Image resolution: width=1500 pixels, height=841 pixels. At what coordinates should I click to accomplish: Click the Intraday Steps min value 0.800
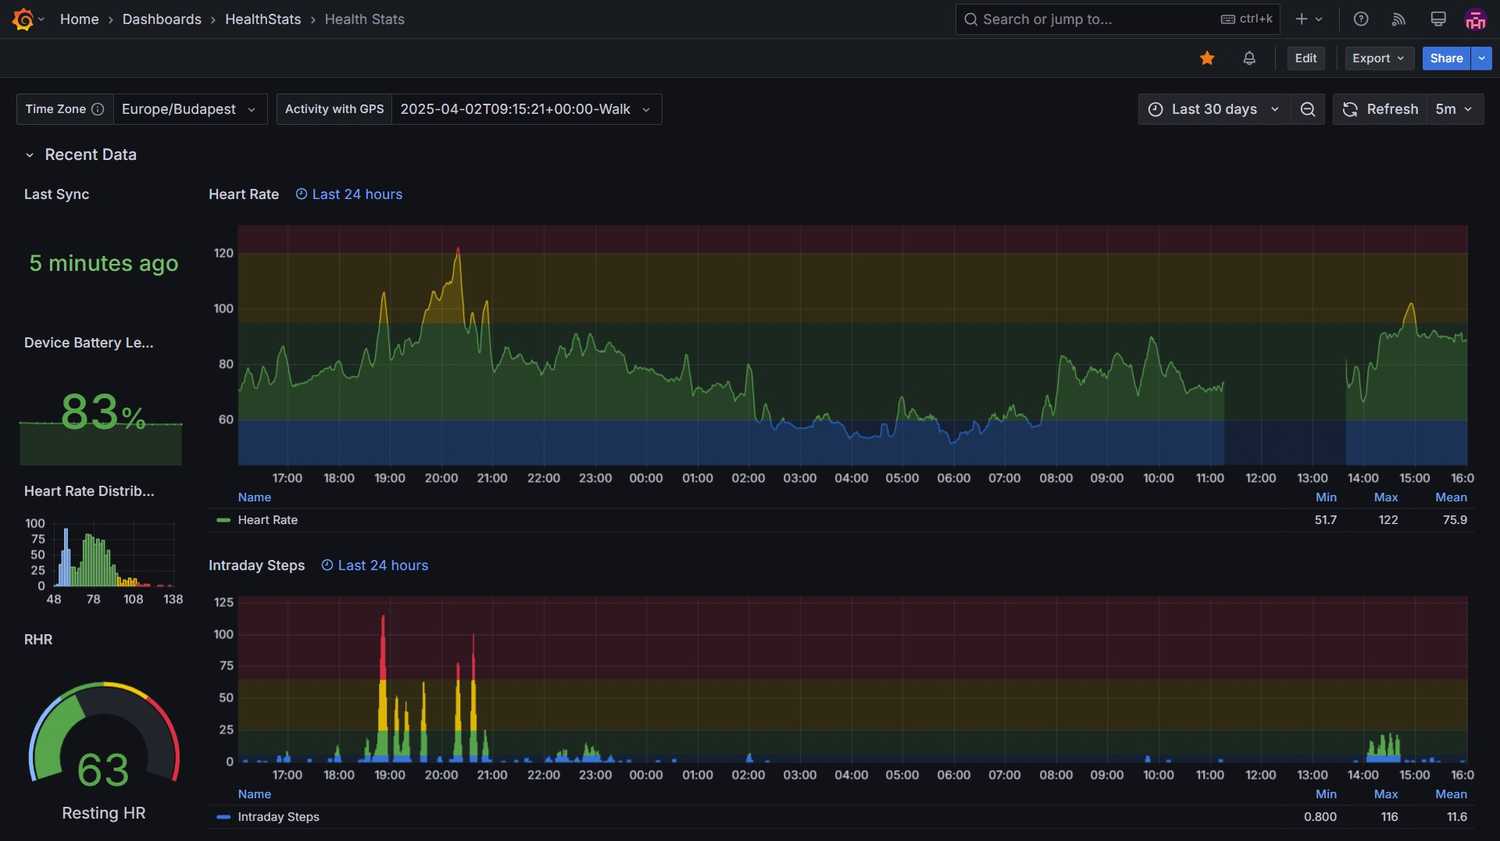[x=1320, y=817]
